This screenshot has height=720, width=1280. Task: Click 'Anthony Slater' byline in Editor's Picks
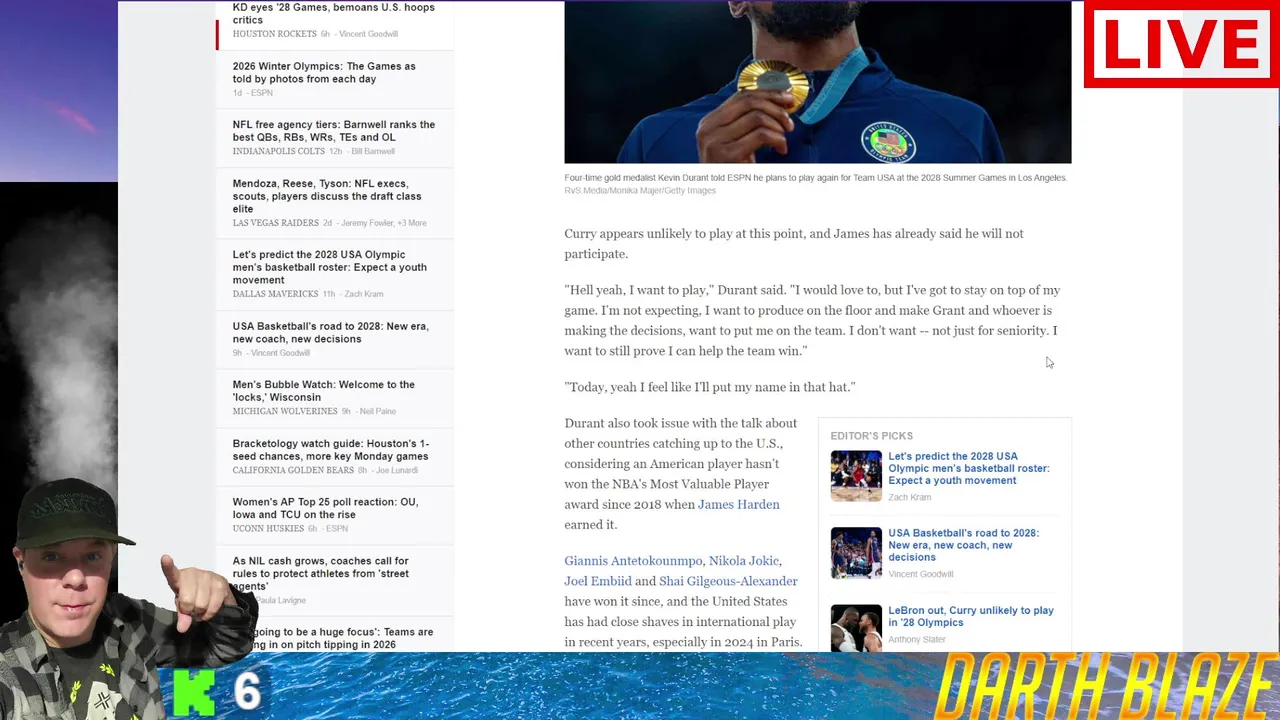coord(917,640)
